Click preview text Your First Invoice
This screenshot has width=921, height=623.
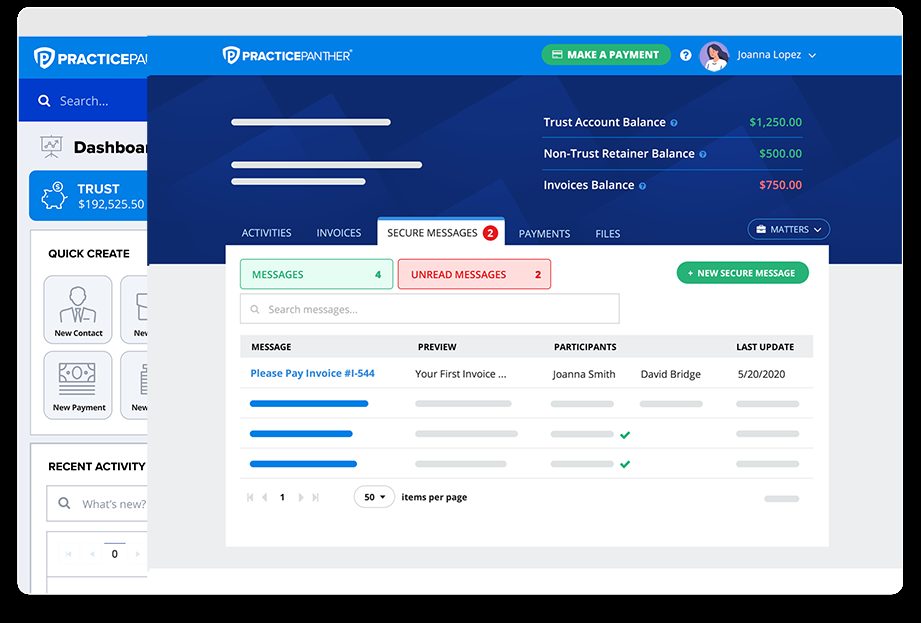point(460,374)
